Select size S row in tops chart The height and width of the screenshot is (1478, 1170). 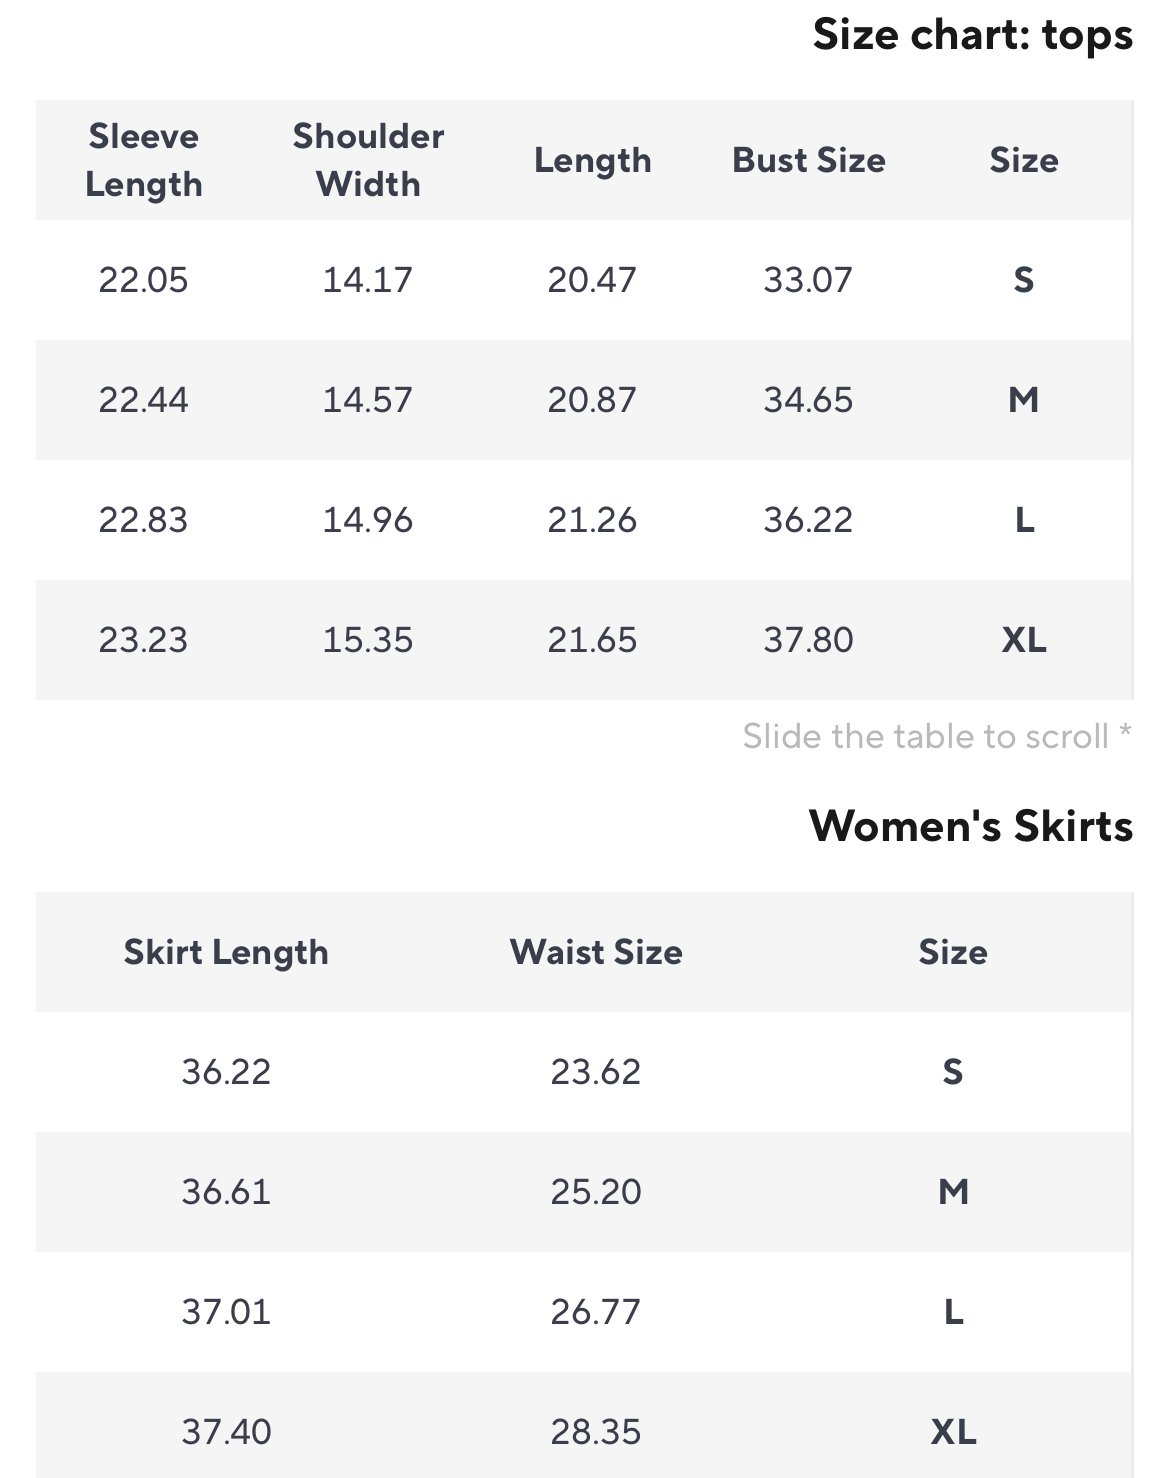click(x=584, y=280)
